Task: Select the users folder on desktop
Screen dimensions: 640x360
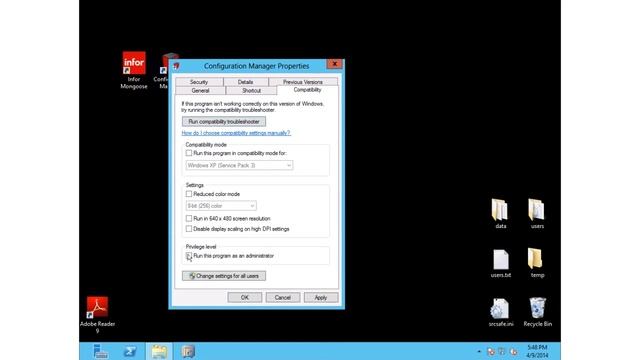Action: click(x=537, y=213)
